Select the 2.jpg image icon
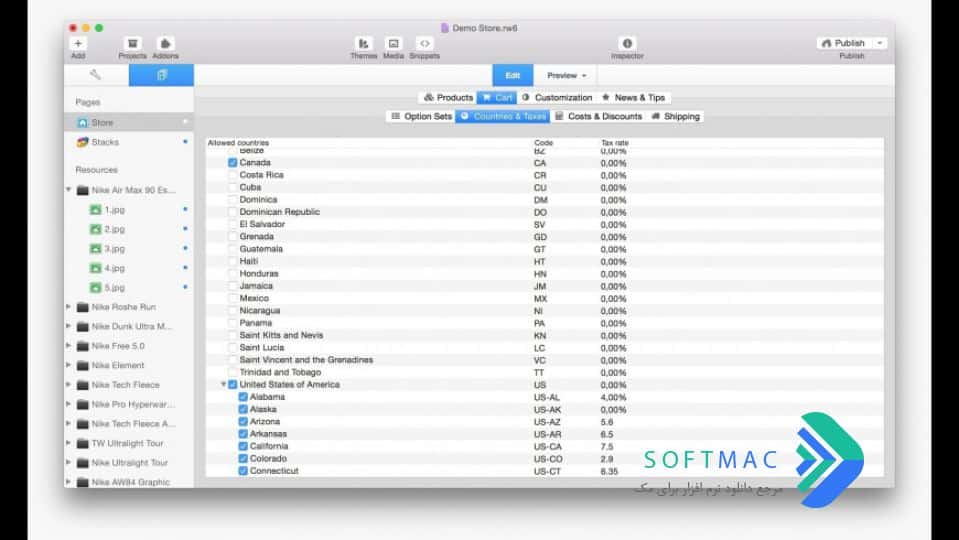The width and height of the screenshot is (959, 540). point(95,229)
